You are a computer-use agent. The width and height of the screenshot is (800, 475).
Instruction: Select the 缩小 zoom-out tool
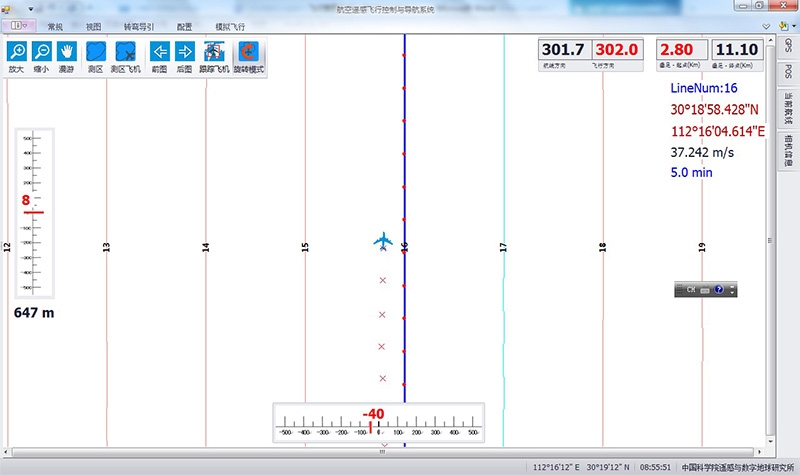[x=42, y=57]
